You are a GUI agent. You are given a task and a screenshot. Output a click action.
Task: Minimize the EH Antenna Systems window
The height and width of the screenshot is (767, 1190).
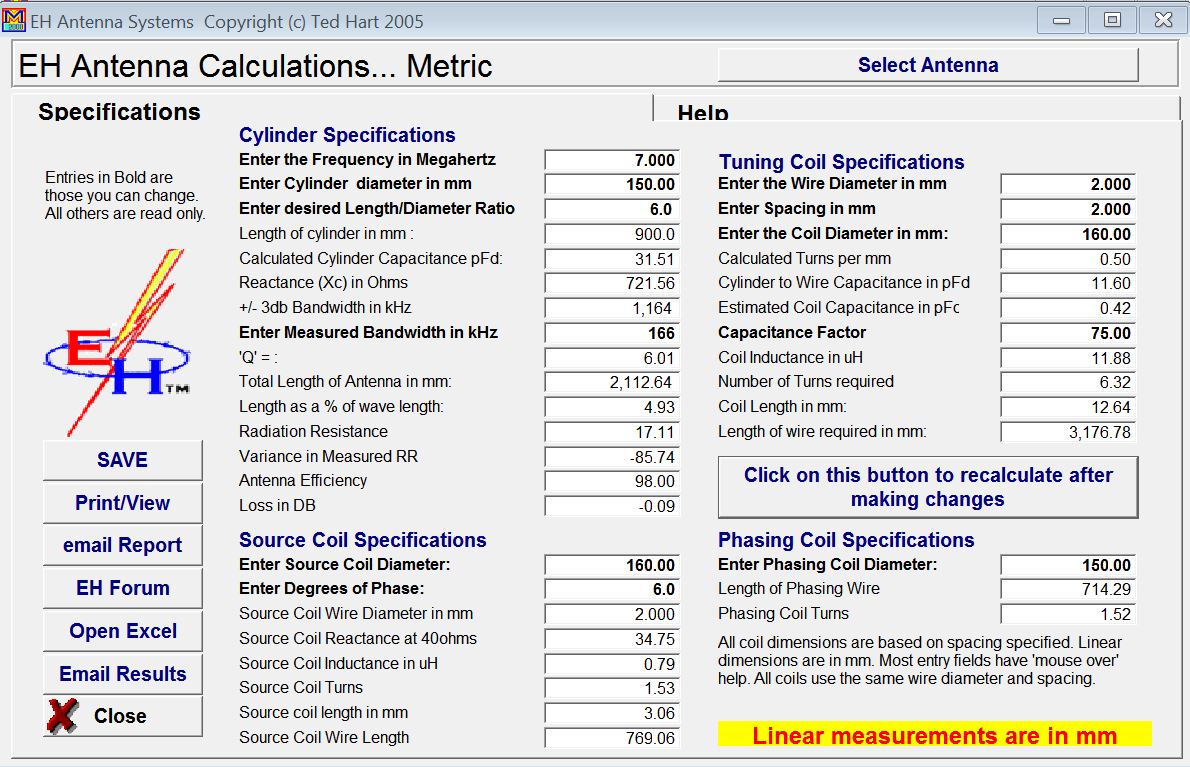(1061, 20)
